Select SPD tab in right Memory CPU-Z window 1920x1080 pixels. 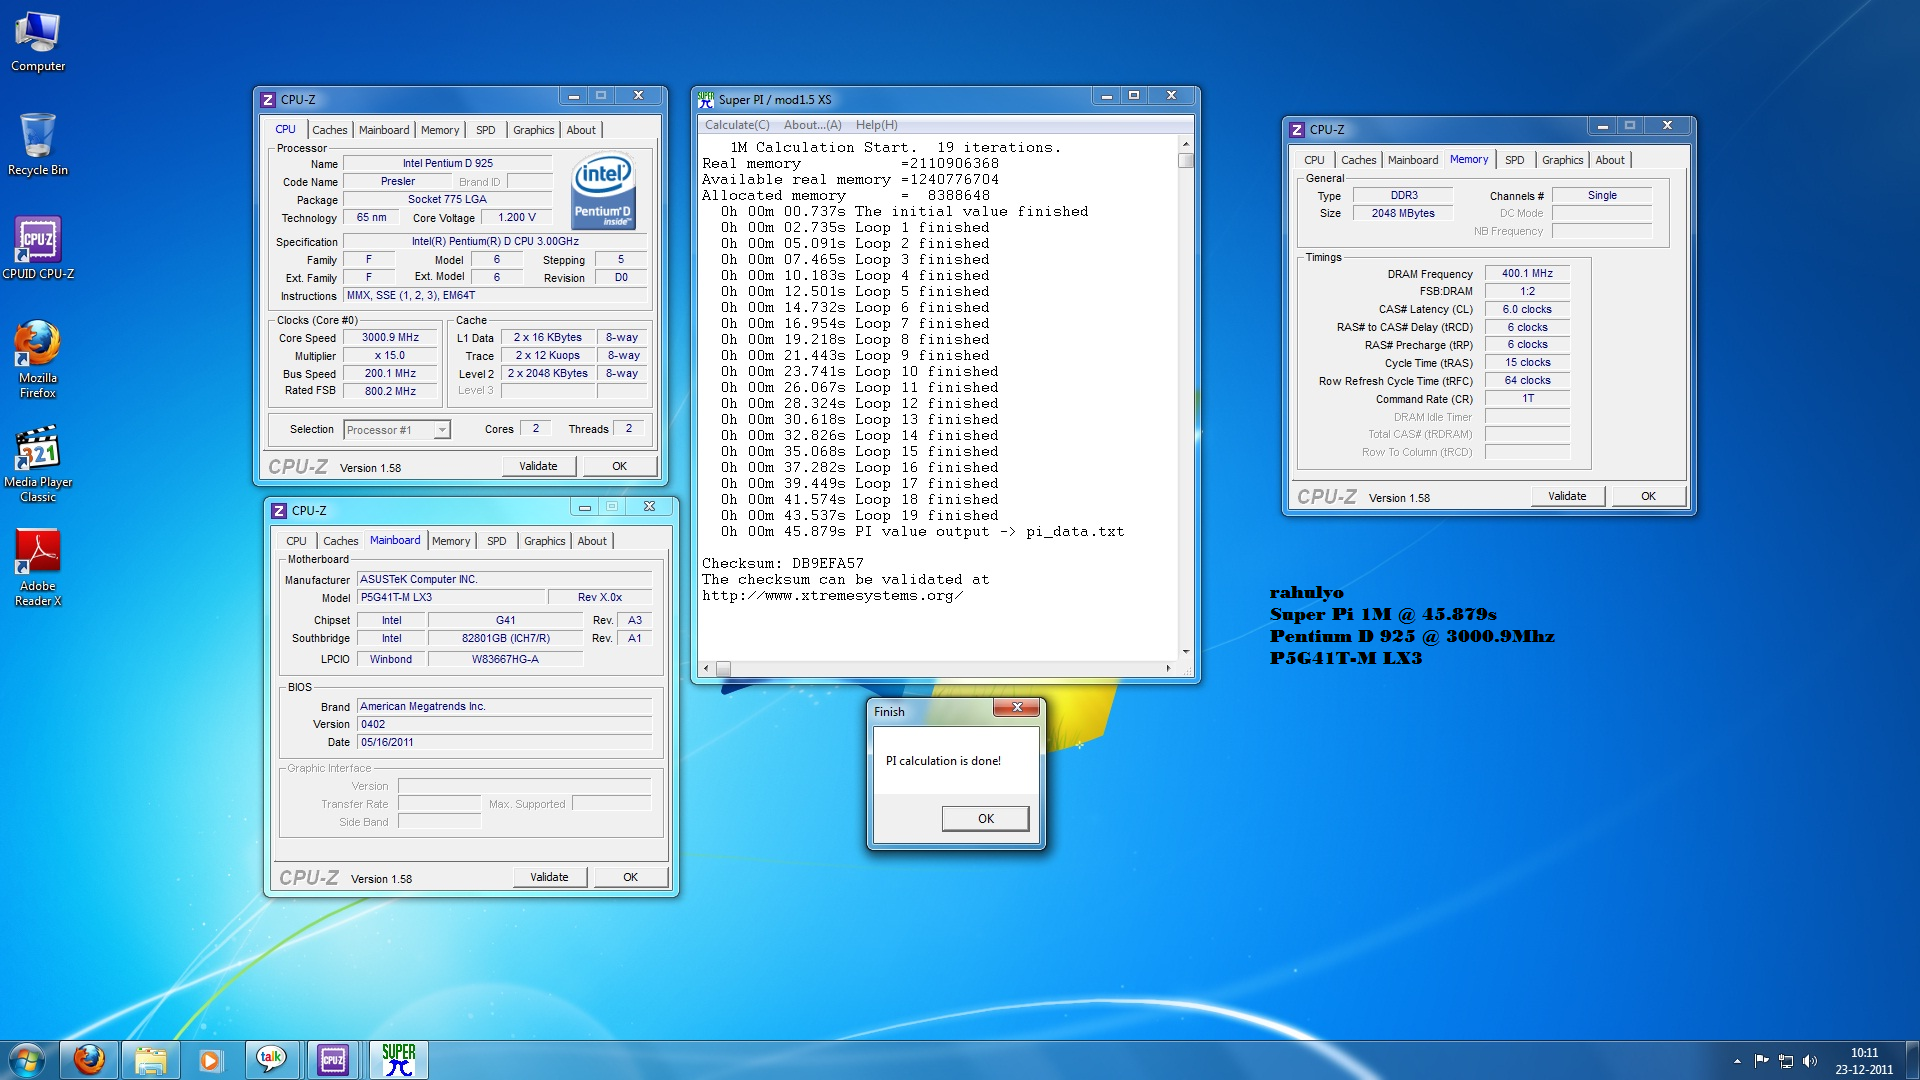click(1515, 160)
